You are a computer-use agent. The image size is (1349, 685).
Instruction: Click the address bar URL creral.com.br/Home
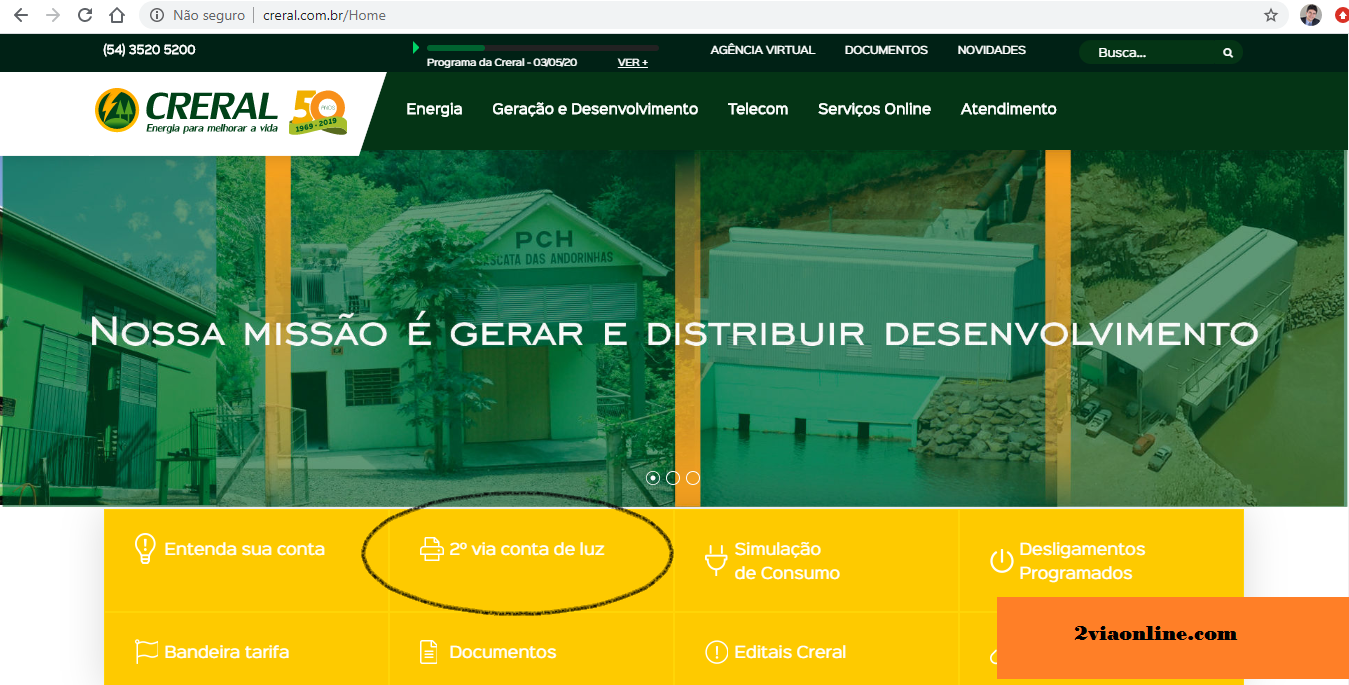click(324, 15)
